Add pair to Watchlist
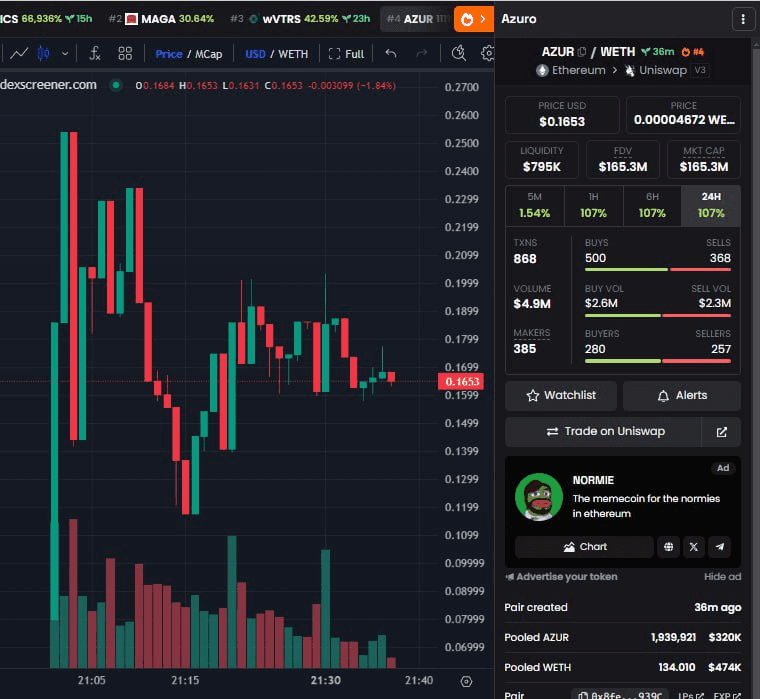760x699 pixels. click(561, 396)
